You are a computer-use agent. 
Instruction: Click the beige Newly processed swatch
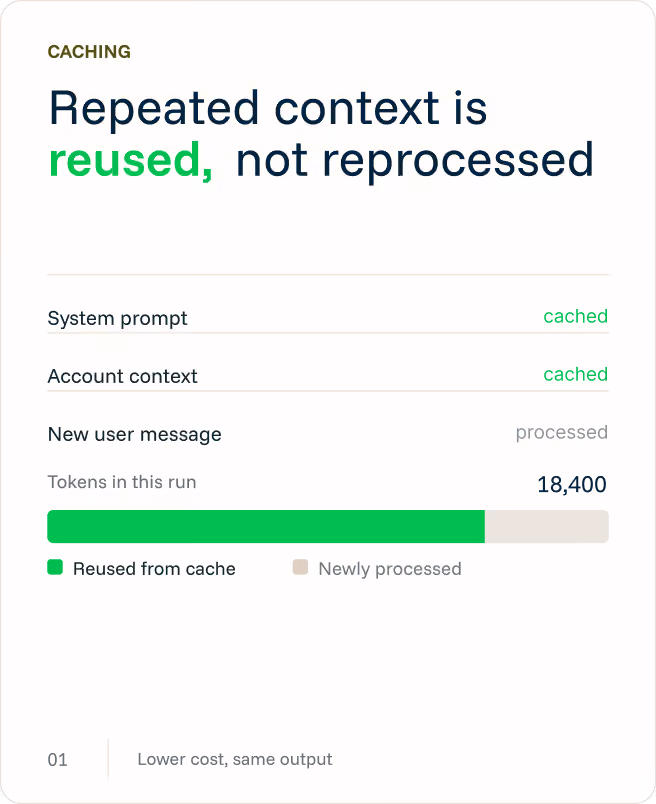[x=300, y=568]
